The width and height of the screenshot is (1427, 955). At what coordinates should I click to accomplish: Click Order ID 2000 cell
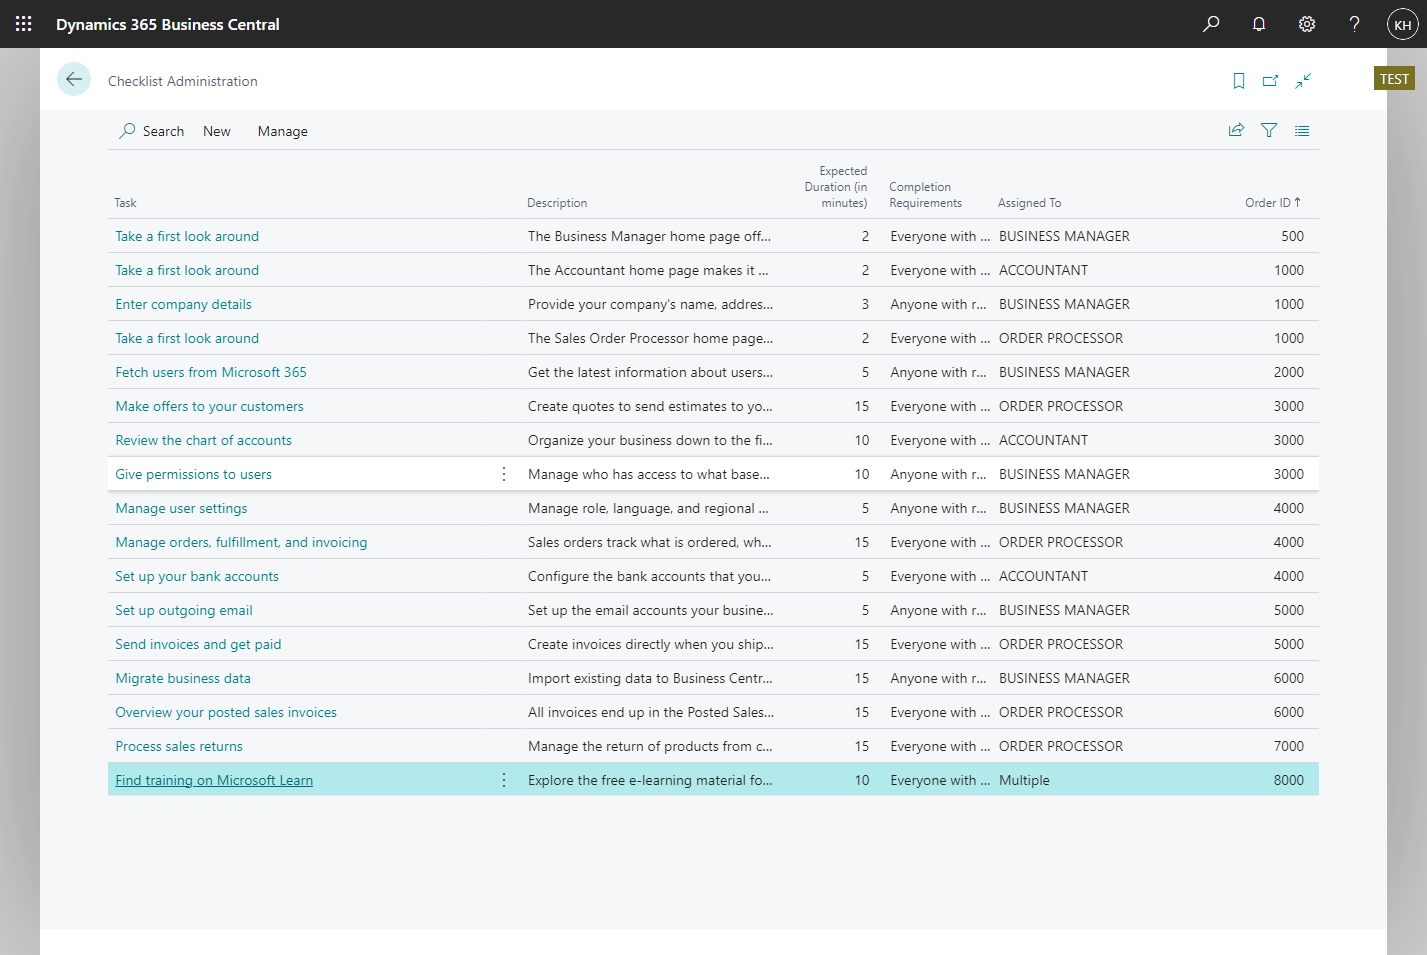pyautogui.click(x=1288, y=372)
